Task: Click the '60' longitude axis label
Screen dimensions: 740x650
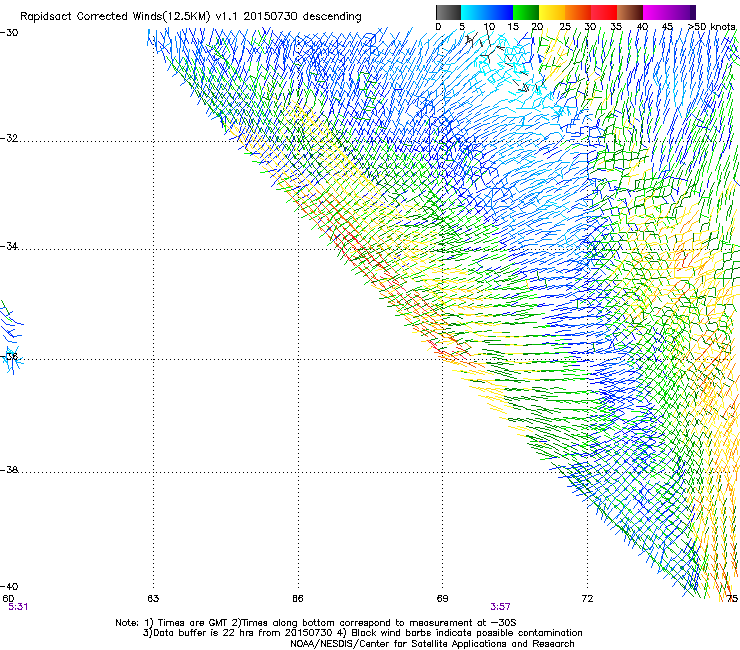Action: pos(8,598)
